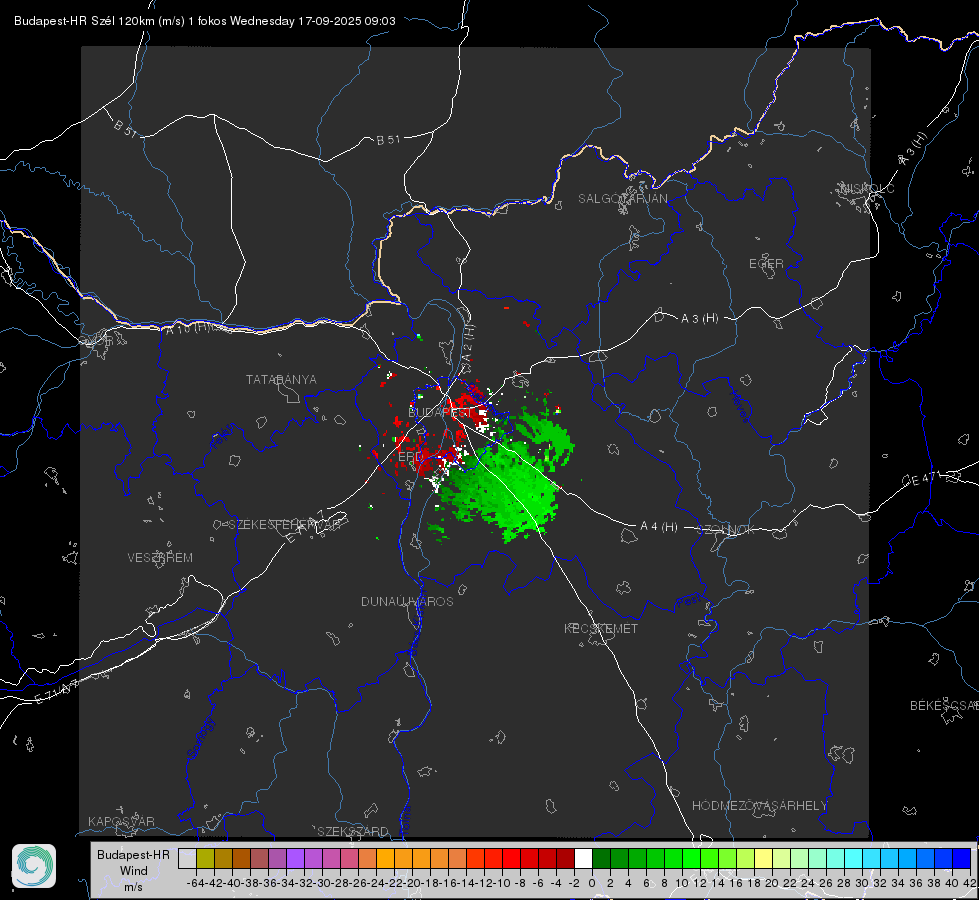Pick the yellow swatch near 18 in the legend
Viewport: 979px width, 900px height.
[763, 858]
